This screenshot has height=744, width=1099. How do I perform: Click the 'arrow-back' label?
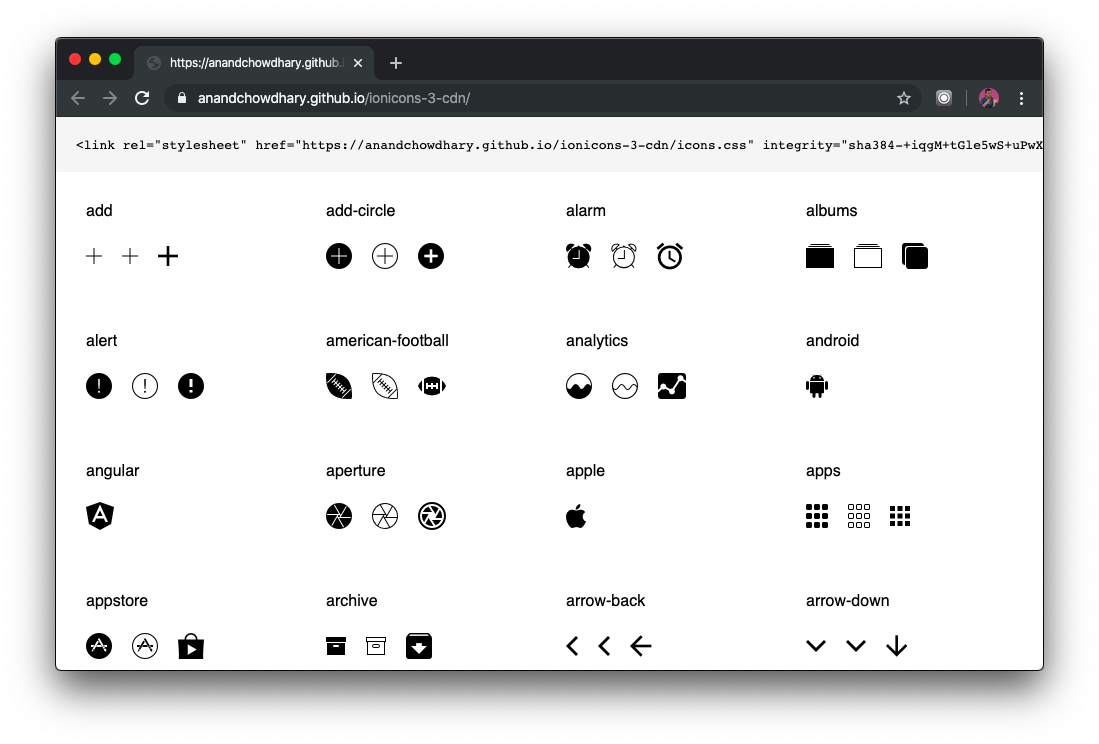click(606, 601)
